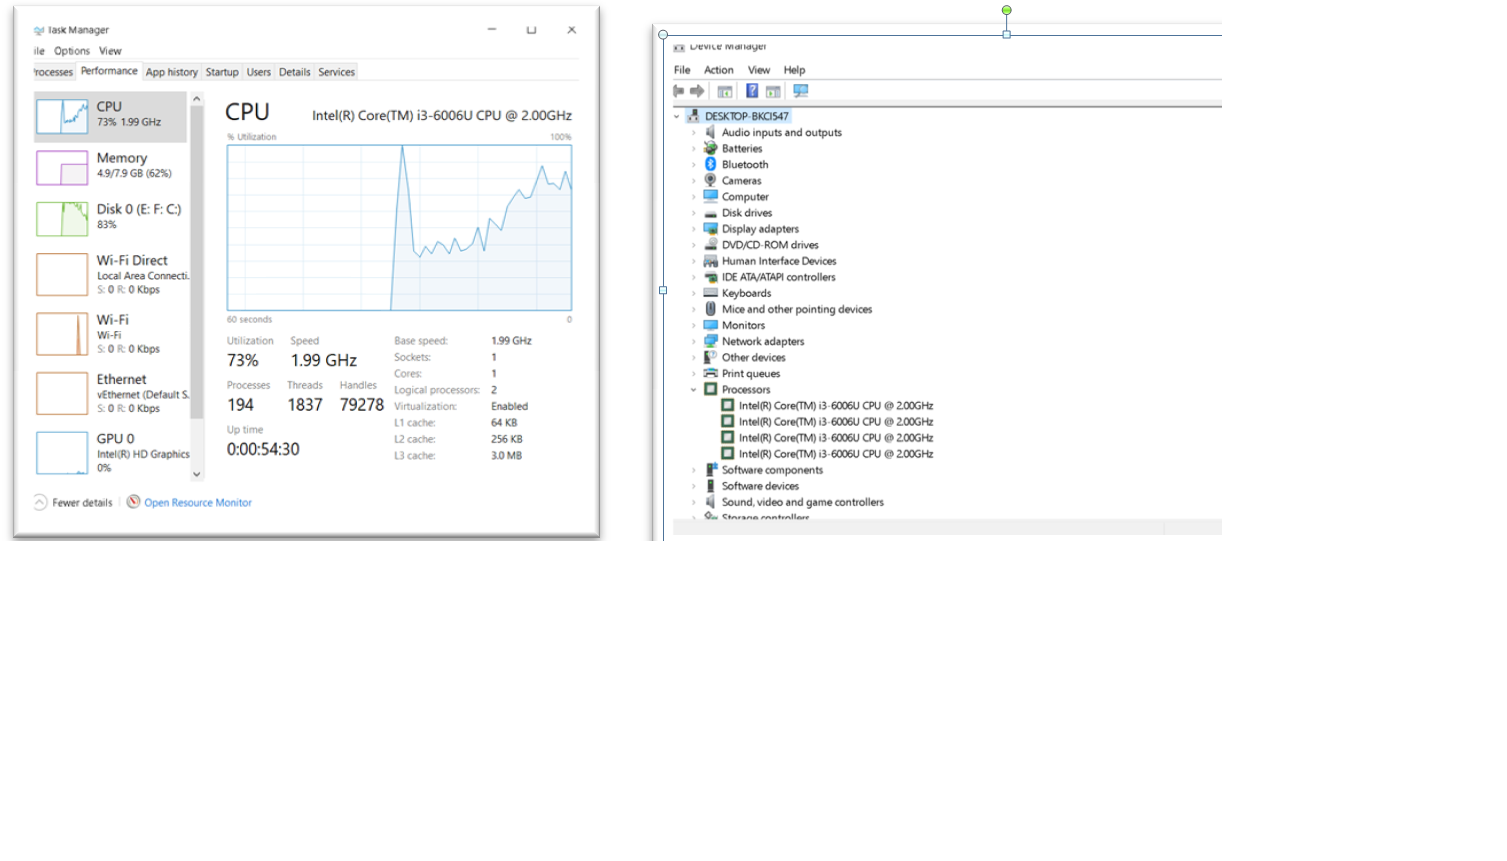The image size is (1507, 861).
Task: Click the Fewer details button
Action: point(73,502)
